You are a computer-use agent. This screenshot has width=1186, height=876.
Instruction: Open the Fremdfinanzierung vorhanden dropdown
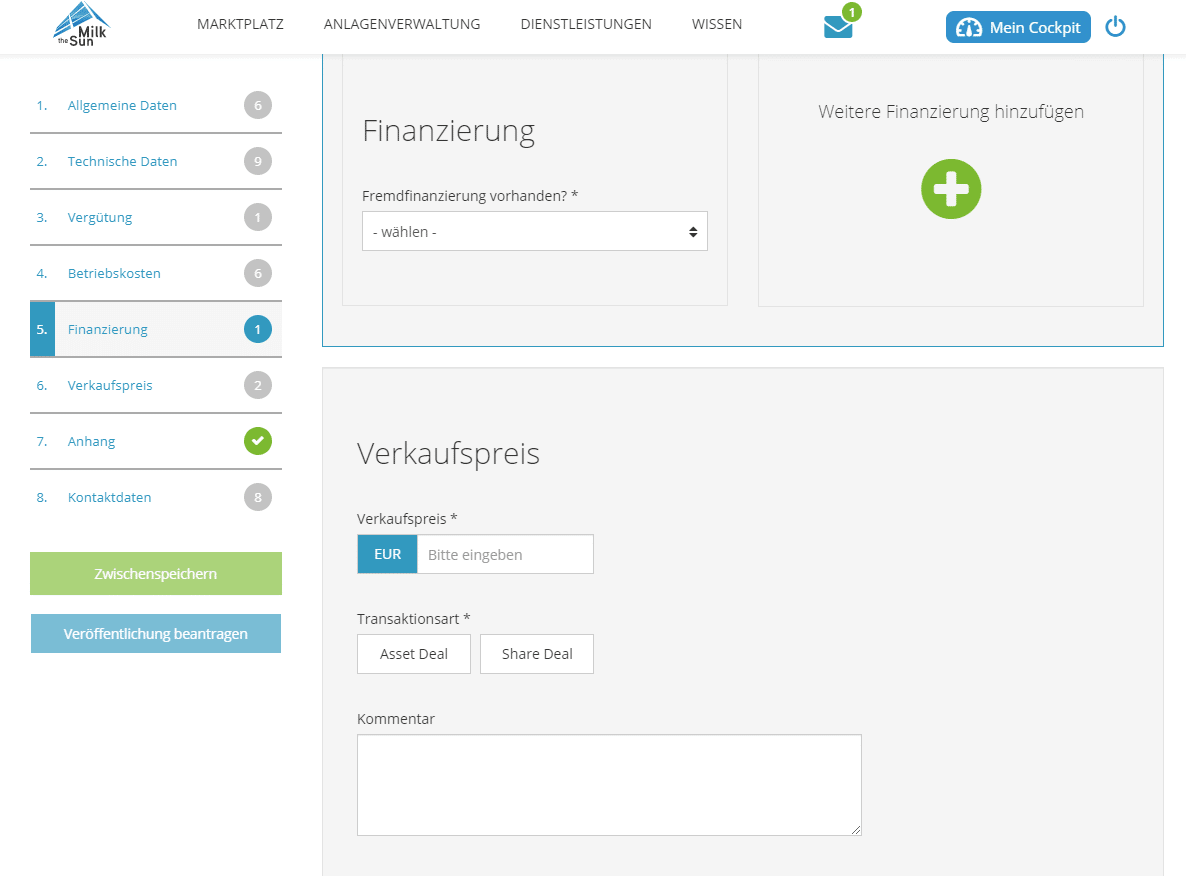click(534, 231)
